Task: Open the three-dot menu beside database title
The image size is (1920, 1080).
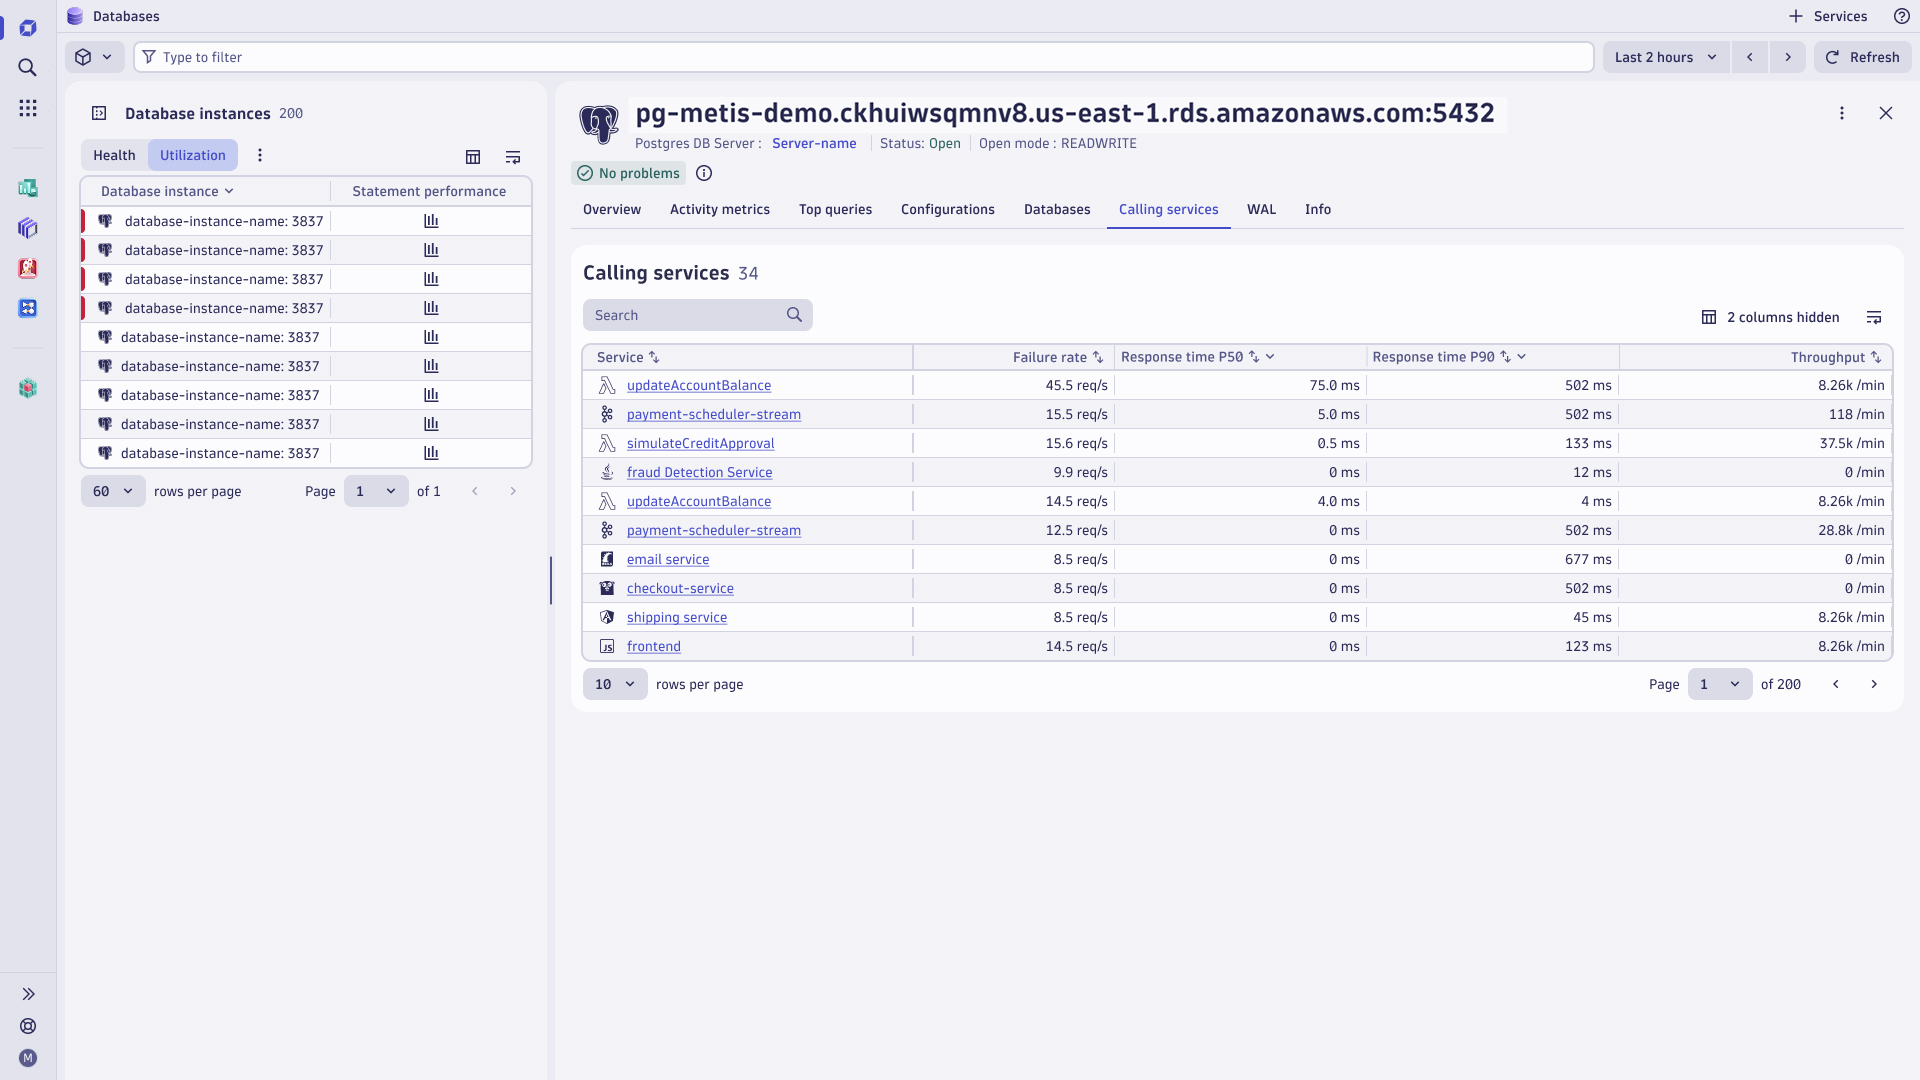Action: coord(1841,113)
